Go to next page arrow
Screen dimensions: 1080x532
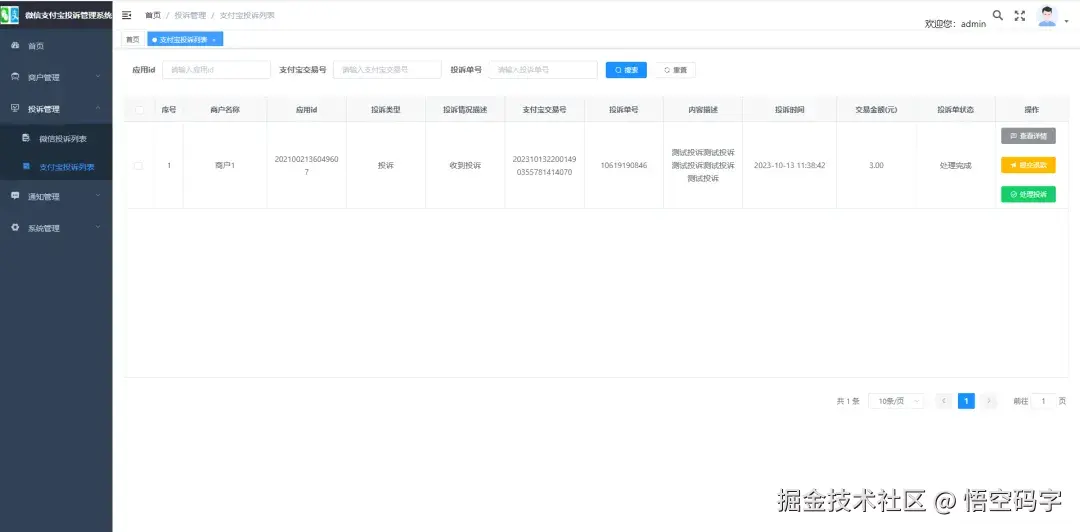click(989, 401)
